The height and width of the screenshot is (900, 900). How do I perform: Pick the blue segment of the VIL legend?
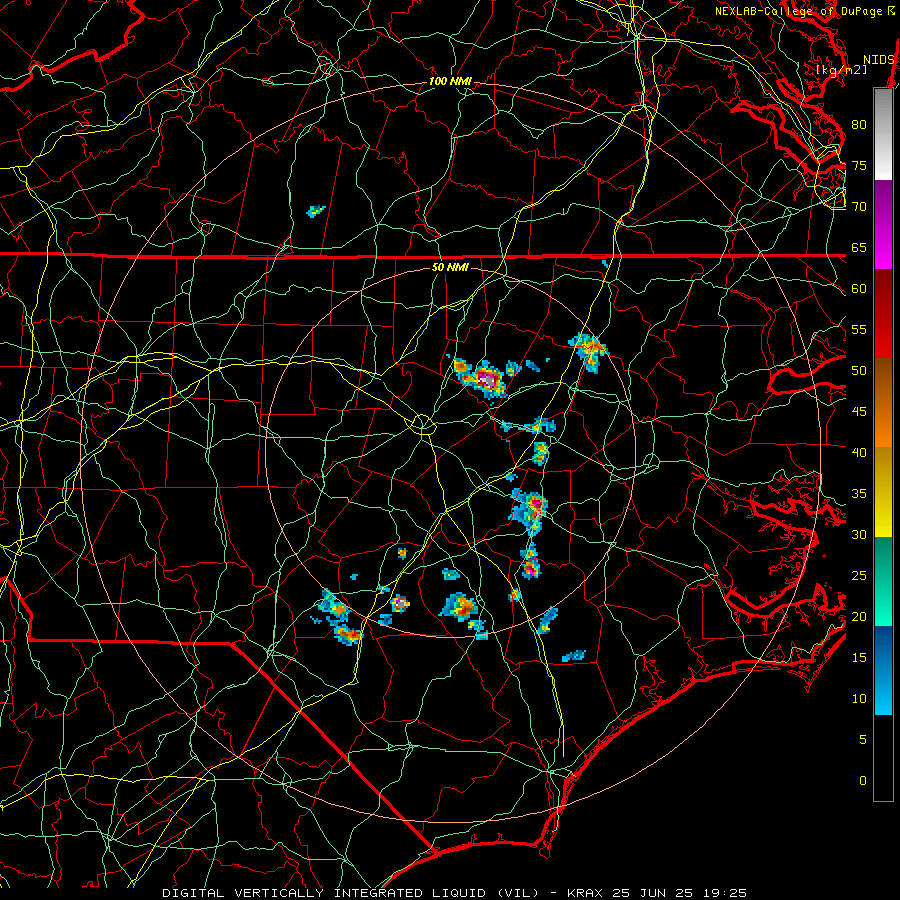[883, 670]
